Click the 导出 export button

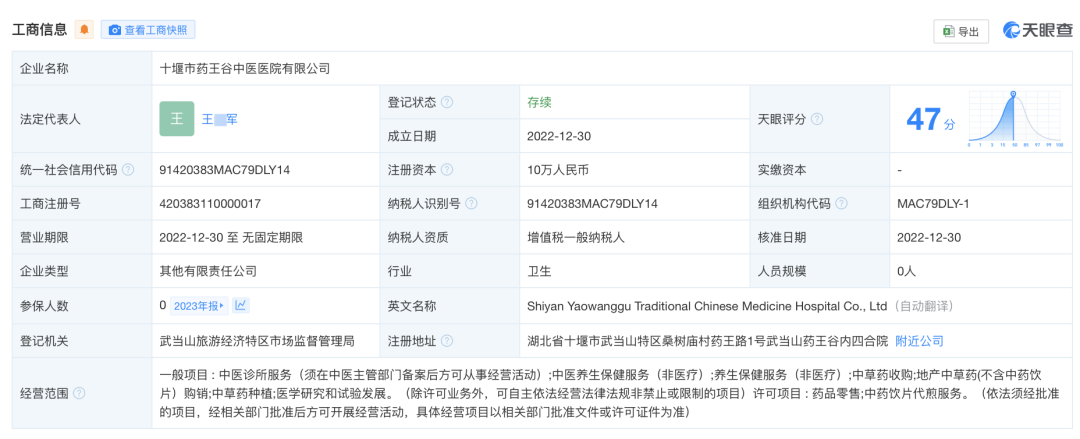(960, 31)
